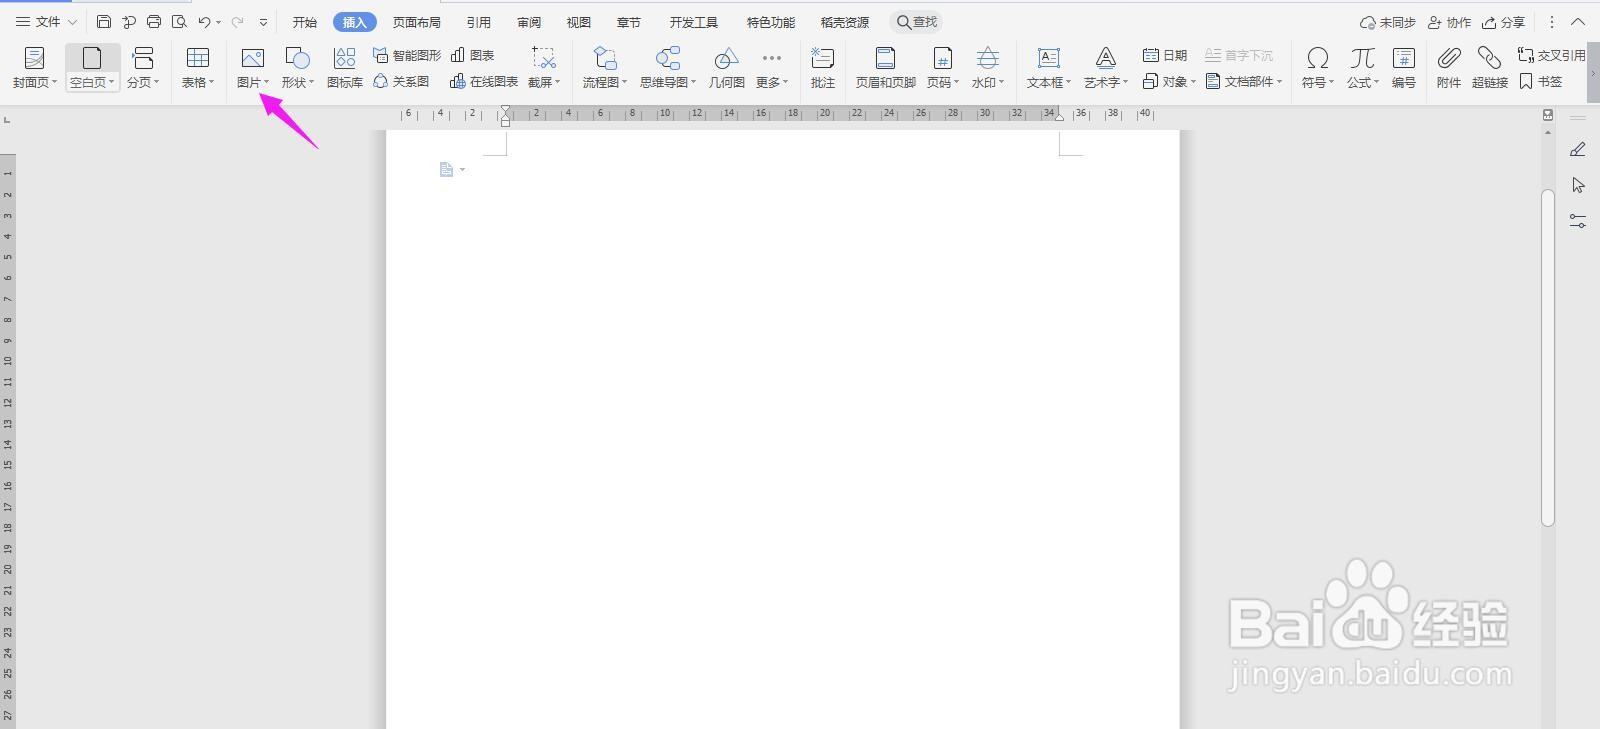
Task: Open the 文件 menu
Action: [x=46, y=21]
